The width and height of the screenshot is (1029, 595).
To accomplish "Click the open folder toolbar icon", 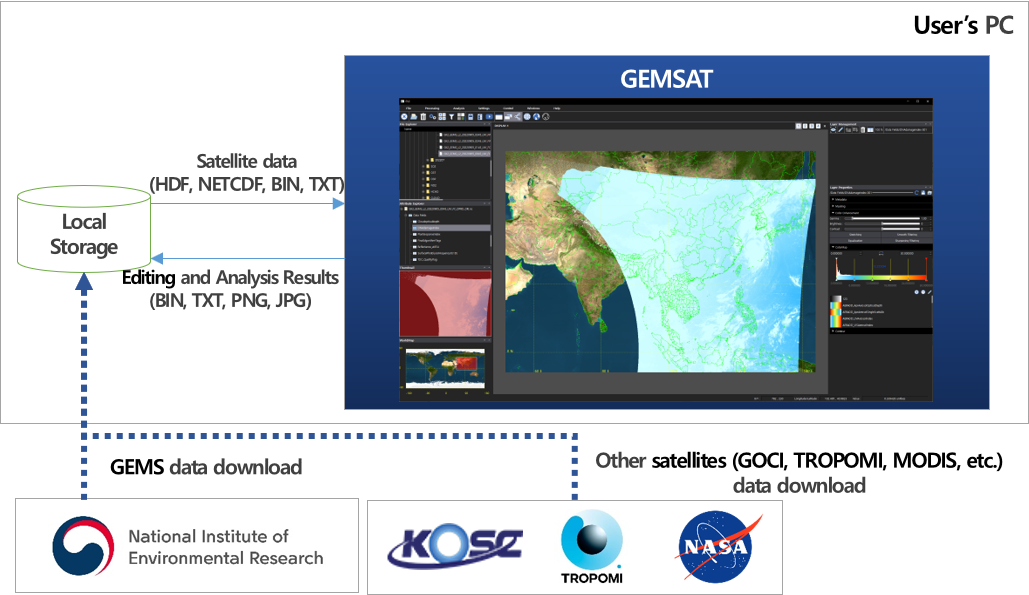I will (413, 117).
